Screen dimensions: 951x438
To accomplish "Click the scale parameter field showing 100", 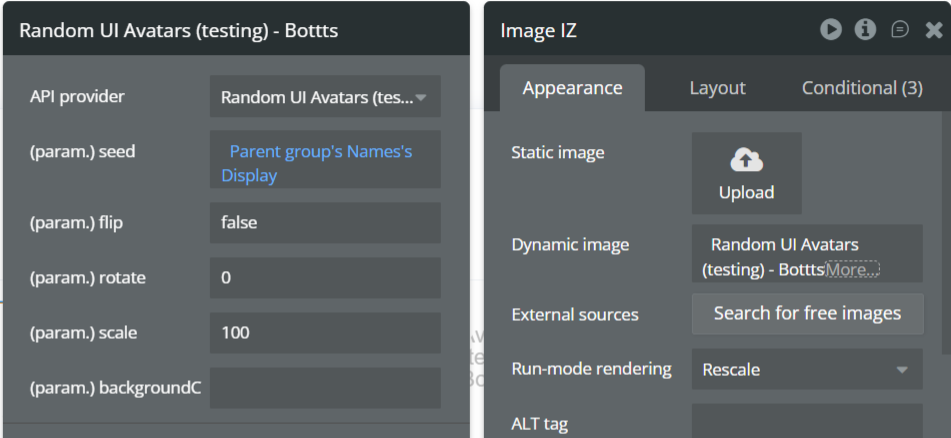I will (325, 333).
